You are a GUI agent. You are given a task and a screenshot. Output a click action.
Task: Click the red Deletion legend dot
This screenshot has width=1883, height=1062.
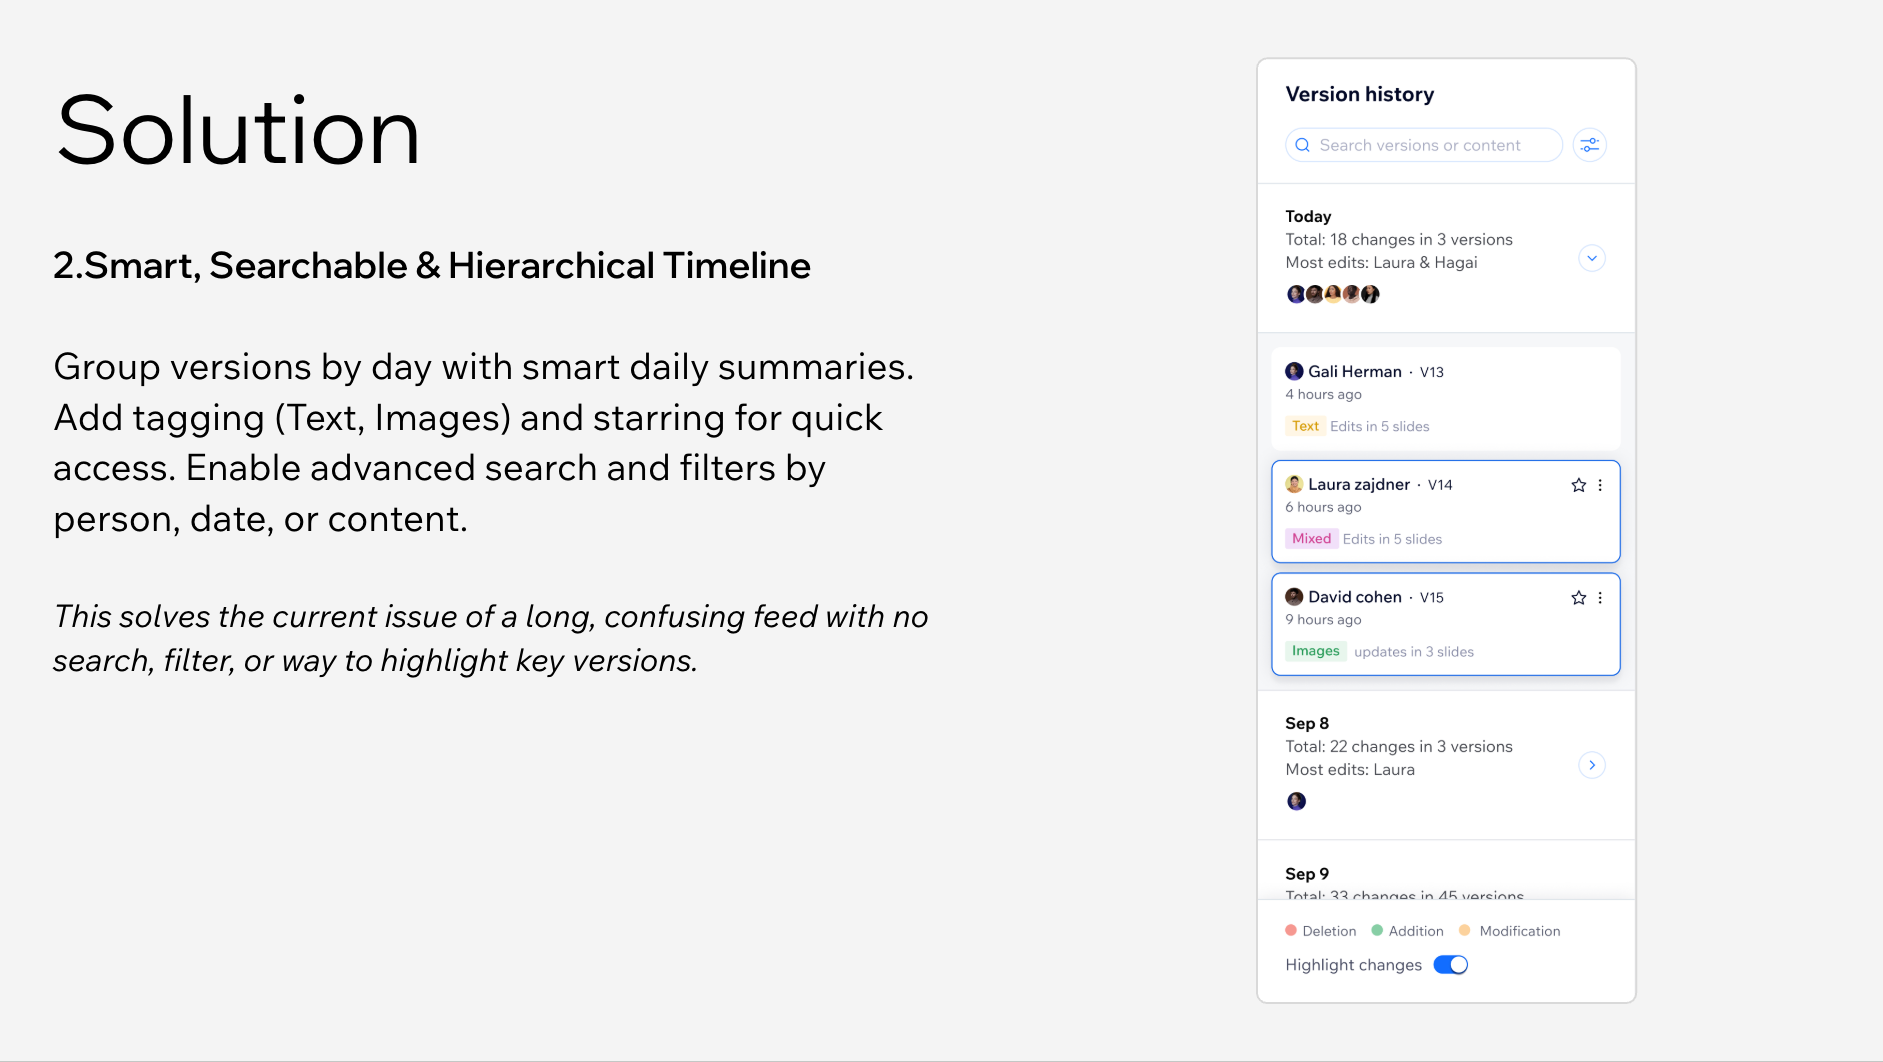1291,931
